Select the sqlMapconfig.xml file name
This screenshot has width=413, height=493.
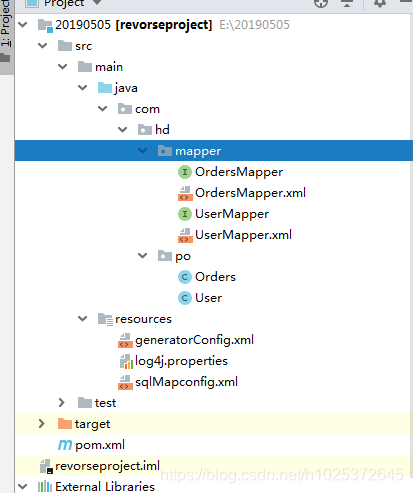point(186,382)
